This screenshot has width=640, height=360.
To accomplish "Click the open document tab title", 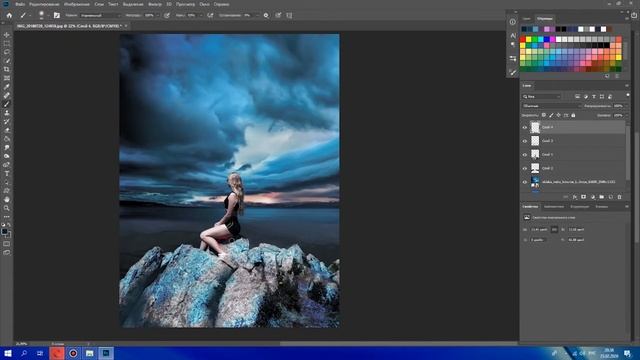I will point(69,26).
